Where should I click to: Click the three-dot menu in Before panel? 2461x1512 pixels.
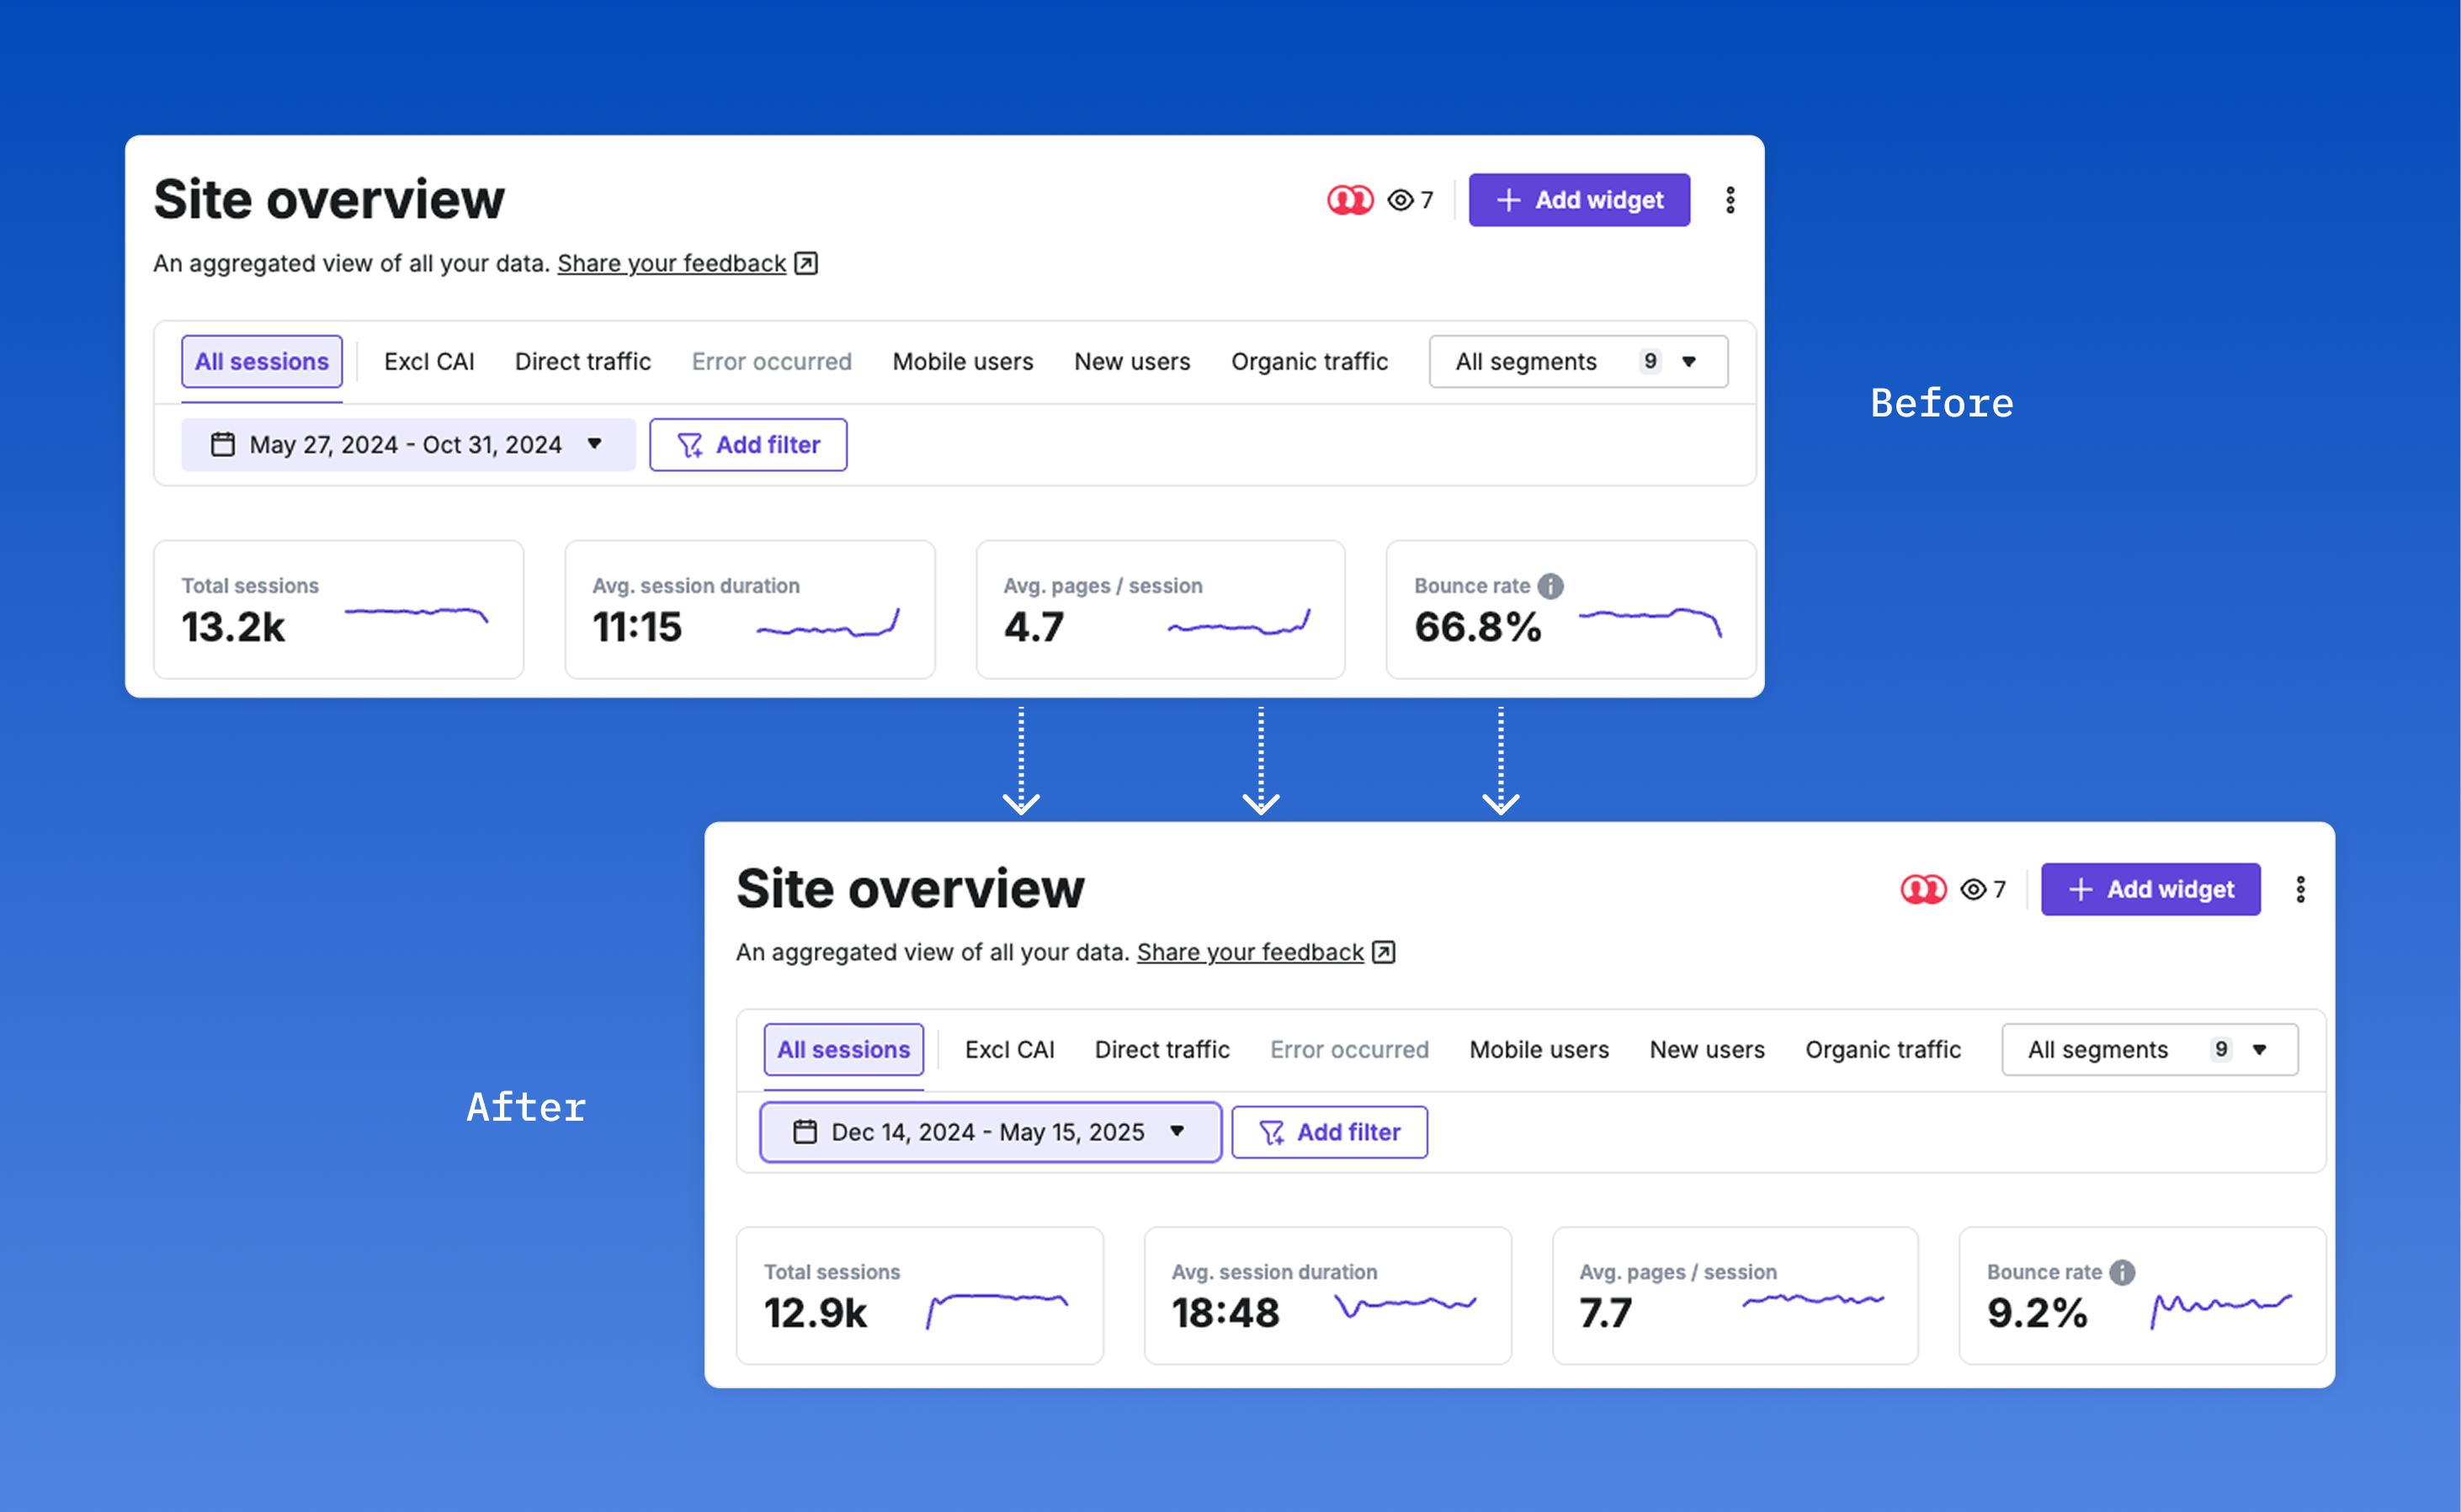[1730, 200]
